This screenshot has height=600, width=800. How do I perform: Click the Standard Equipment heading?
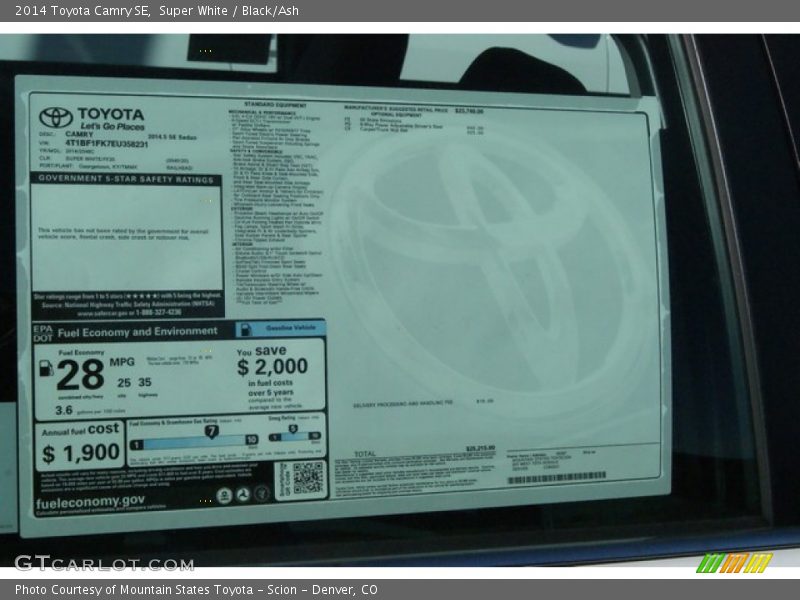click(x=275, y=104)
